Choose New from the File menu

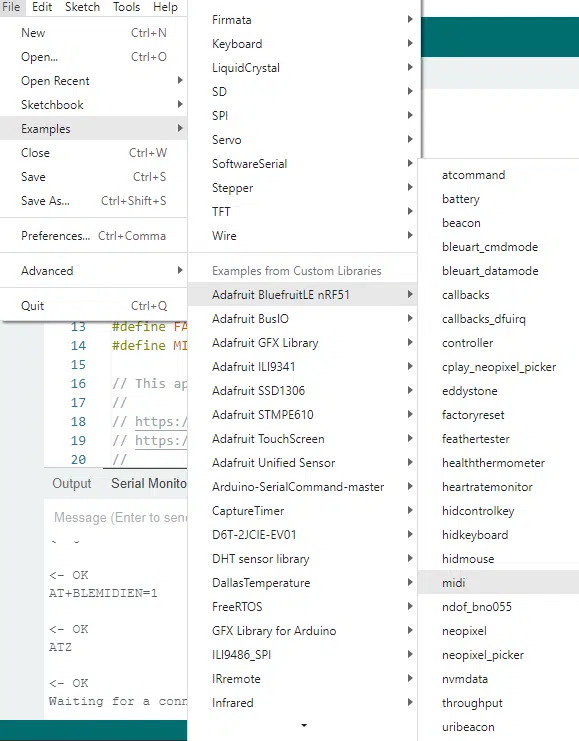(x=94, y=33)
